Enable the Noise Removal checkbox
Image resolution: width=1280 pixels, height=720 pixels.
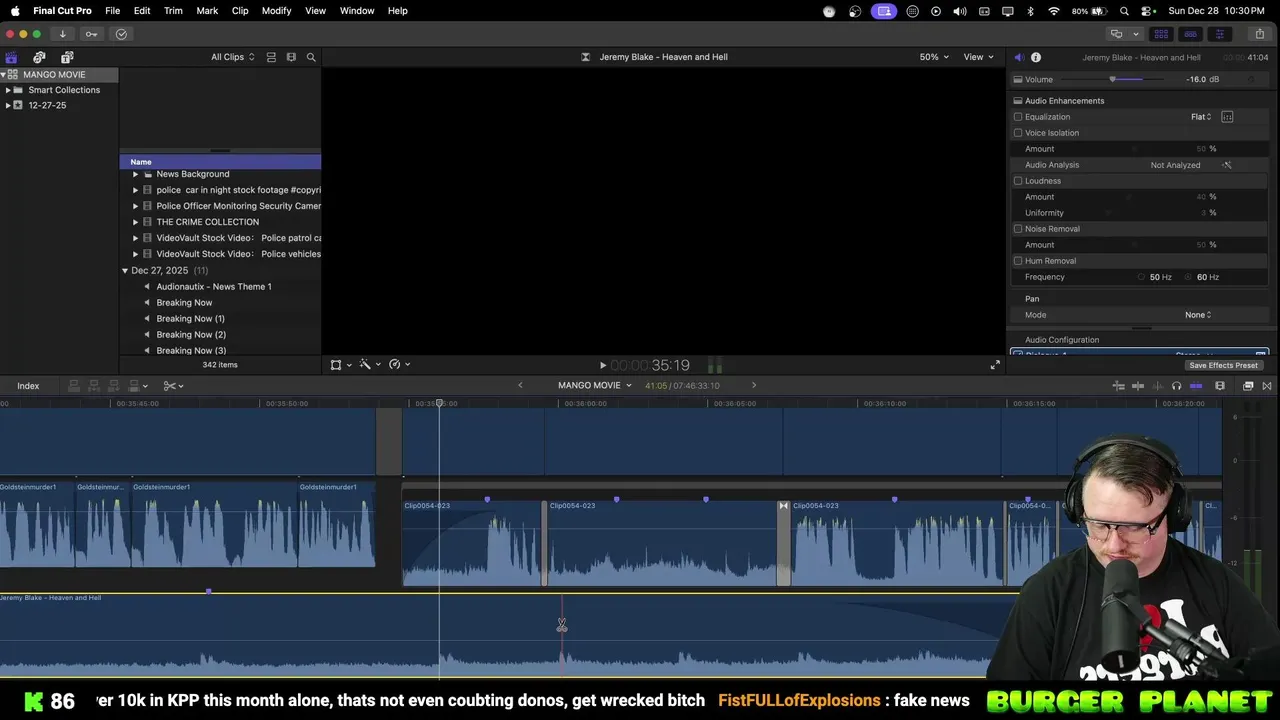tap(1018, 229)
